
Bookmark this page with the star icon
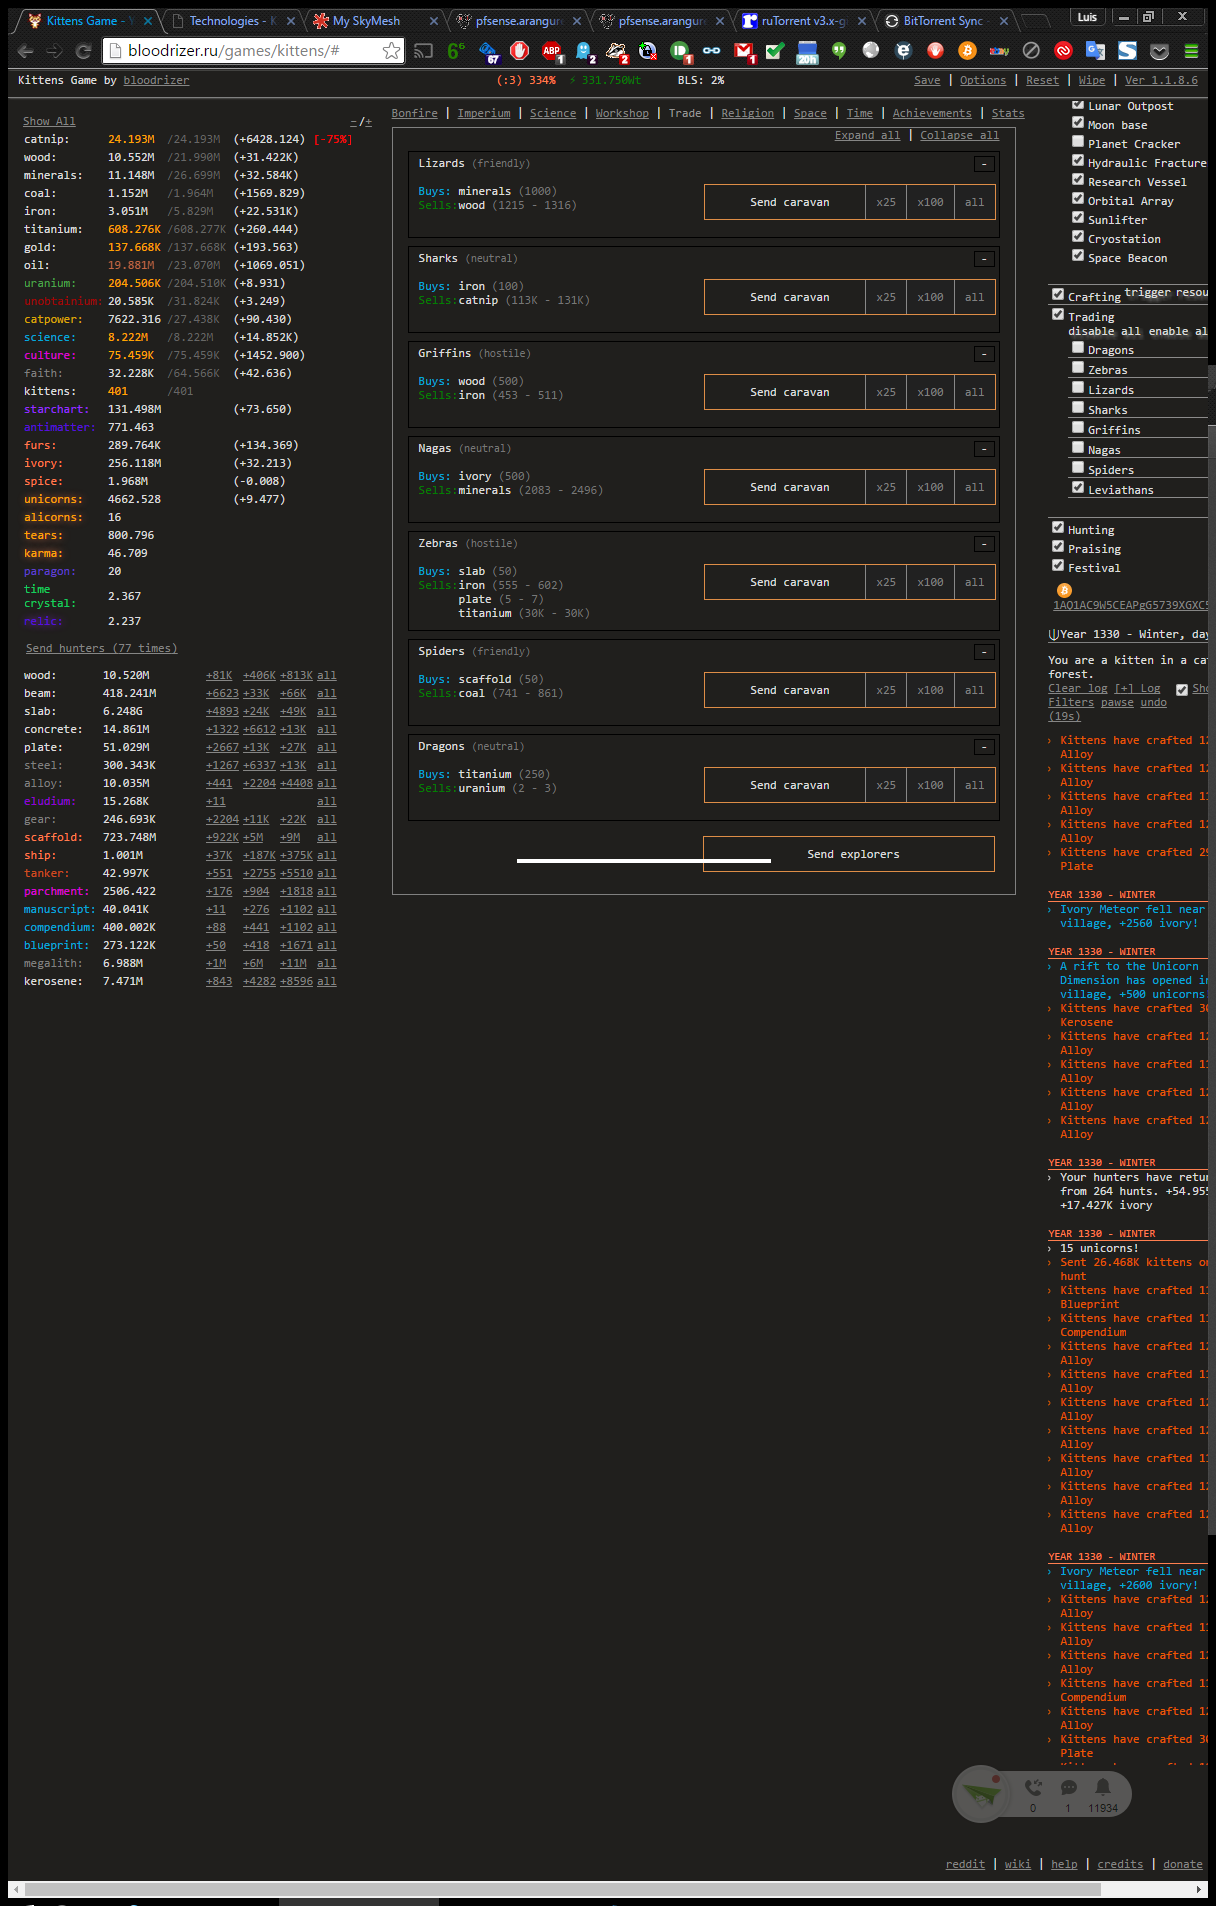tap(391, 51)
